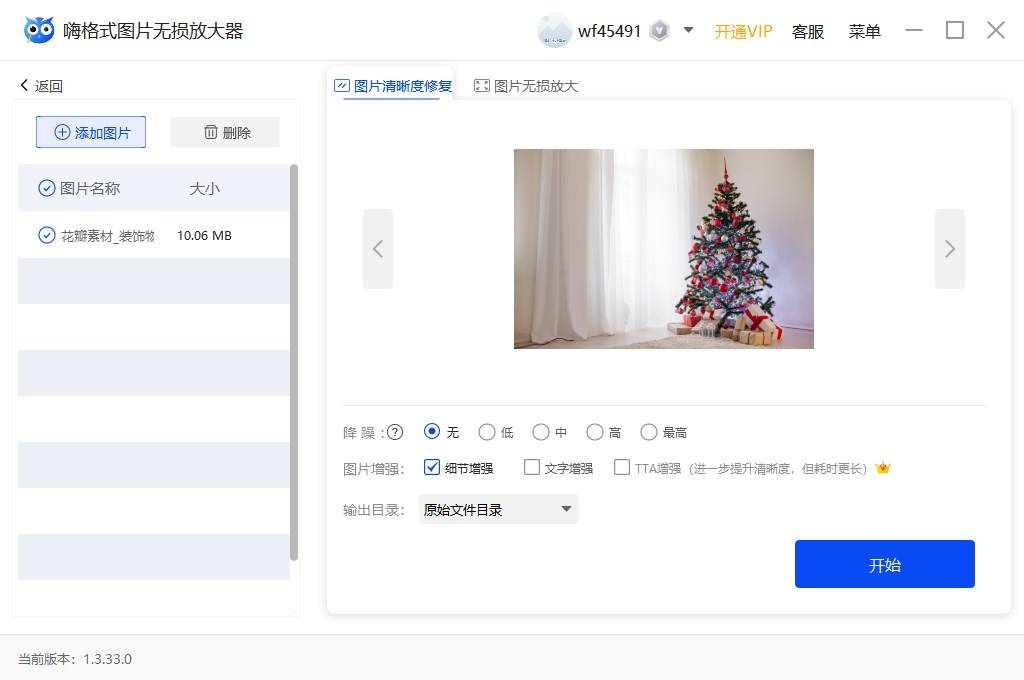
Task: Show previous image with left arrow
Action: pyautogui.click(x=378, y=249)
